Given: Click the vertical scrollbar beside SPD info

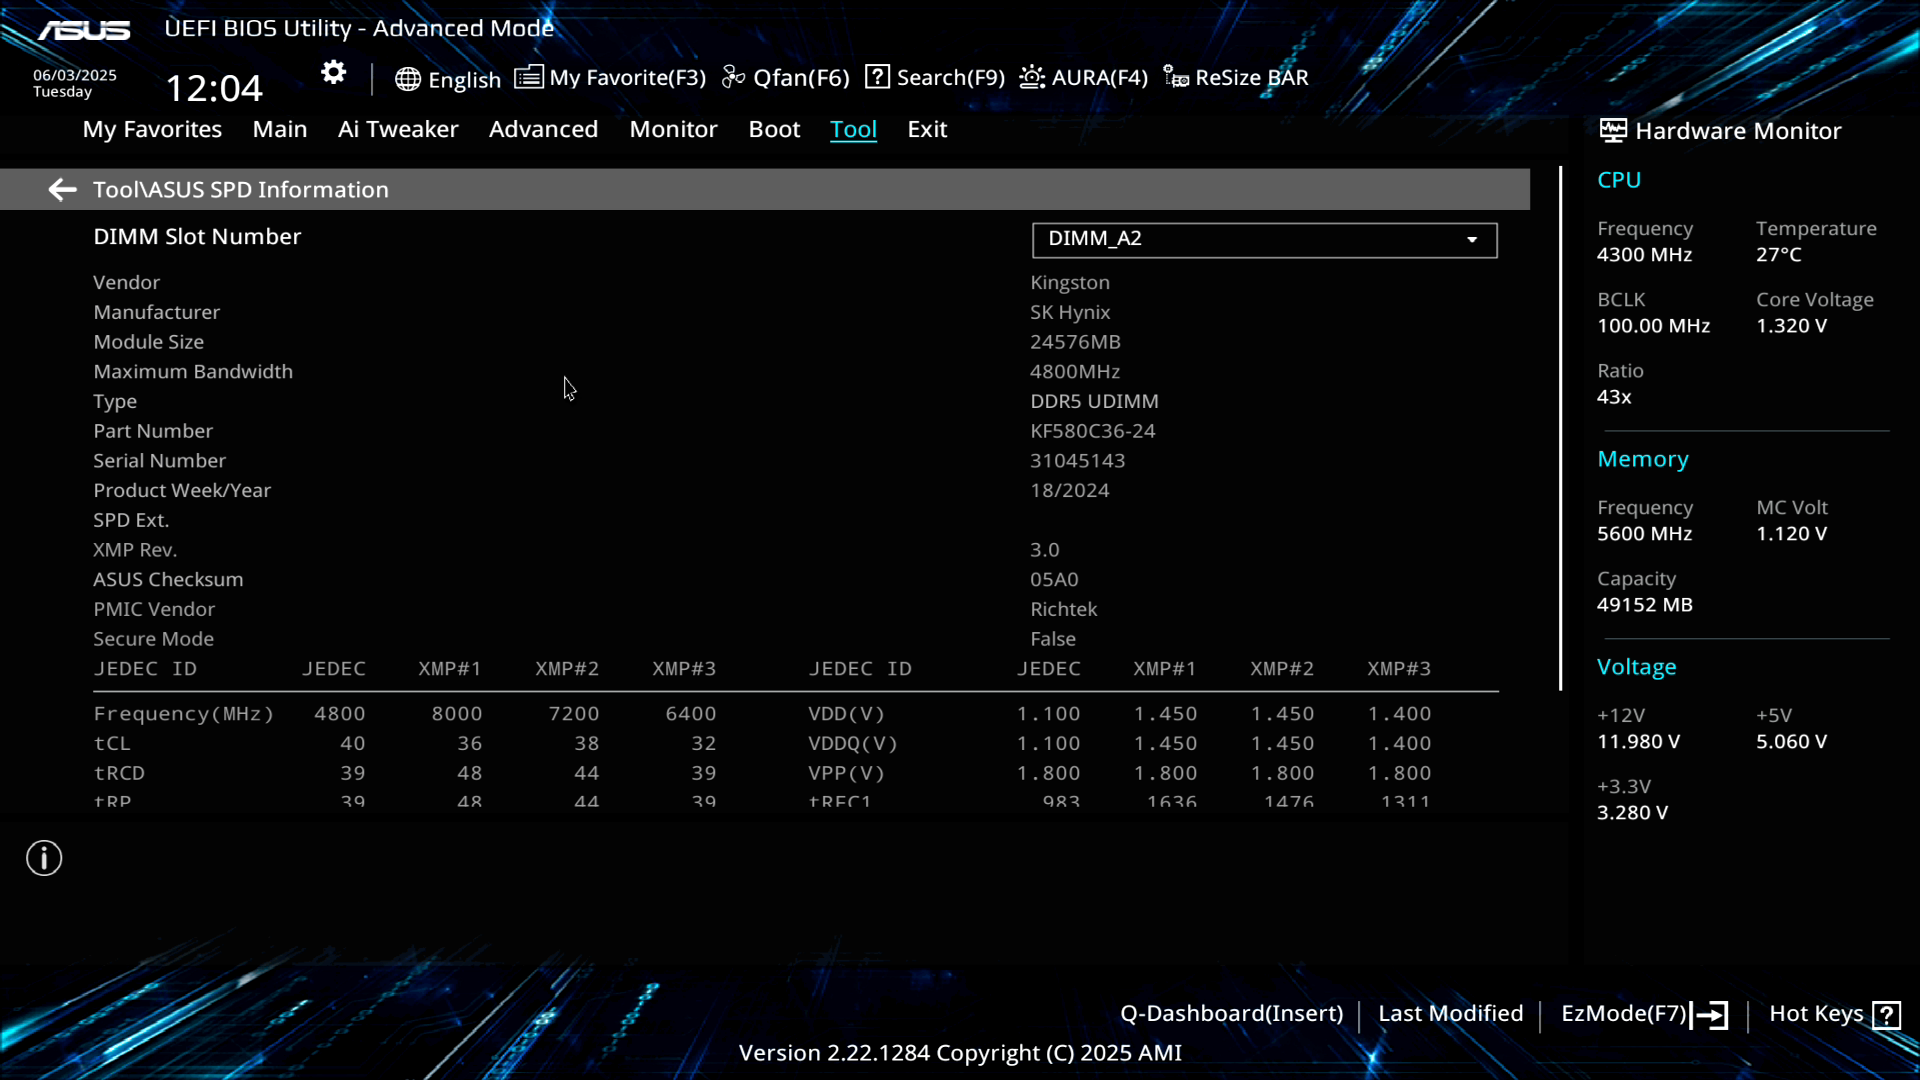Looking at the screenshot, I should click(x=1560, y=430).
